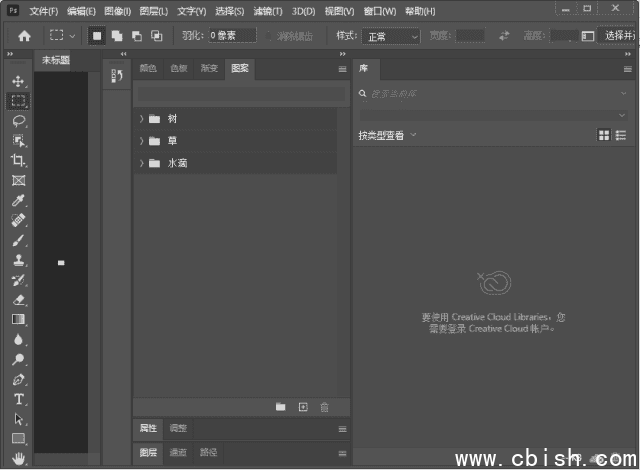Open marquee tool preset picker arrow
This screenshot has width=640, height=470.
point(72,36)
